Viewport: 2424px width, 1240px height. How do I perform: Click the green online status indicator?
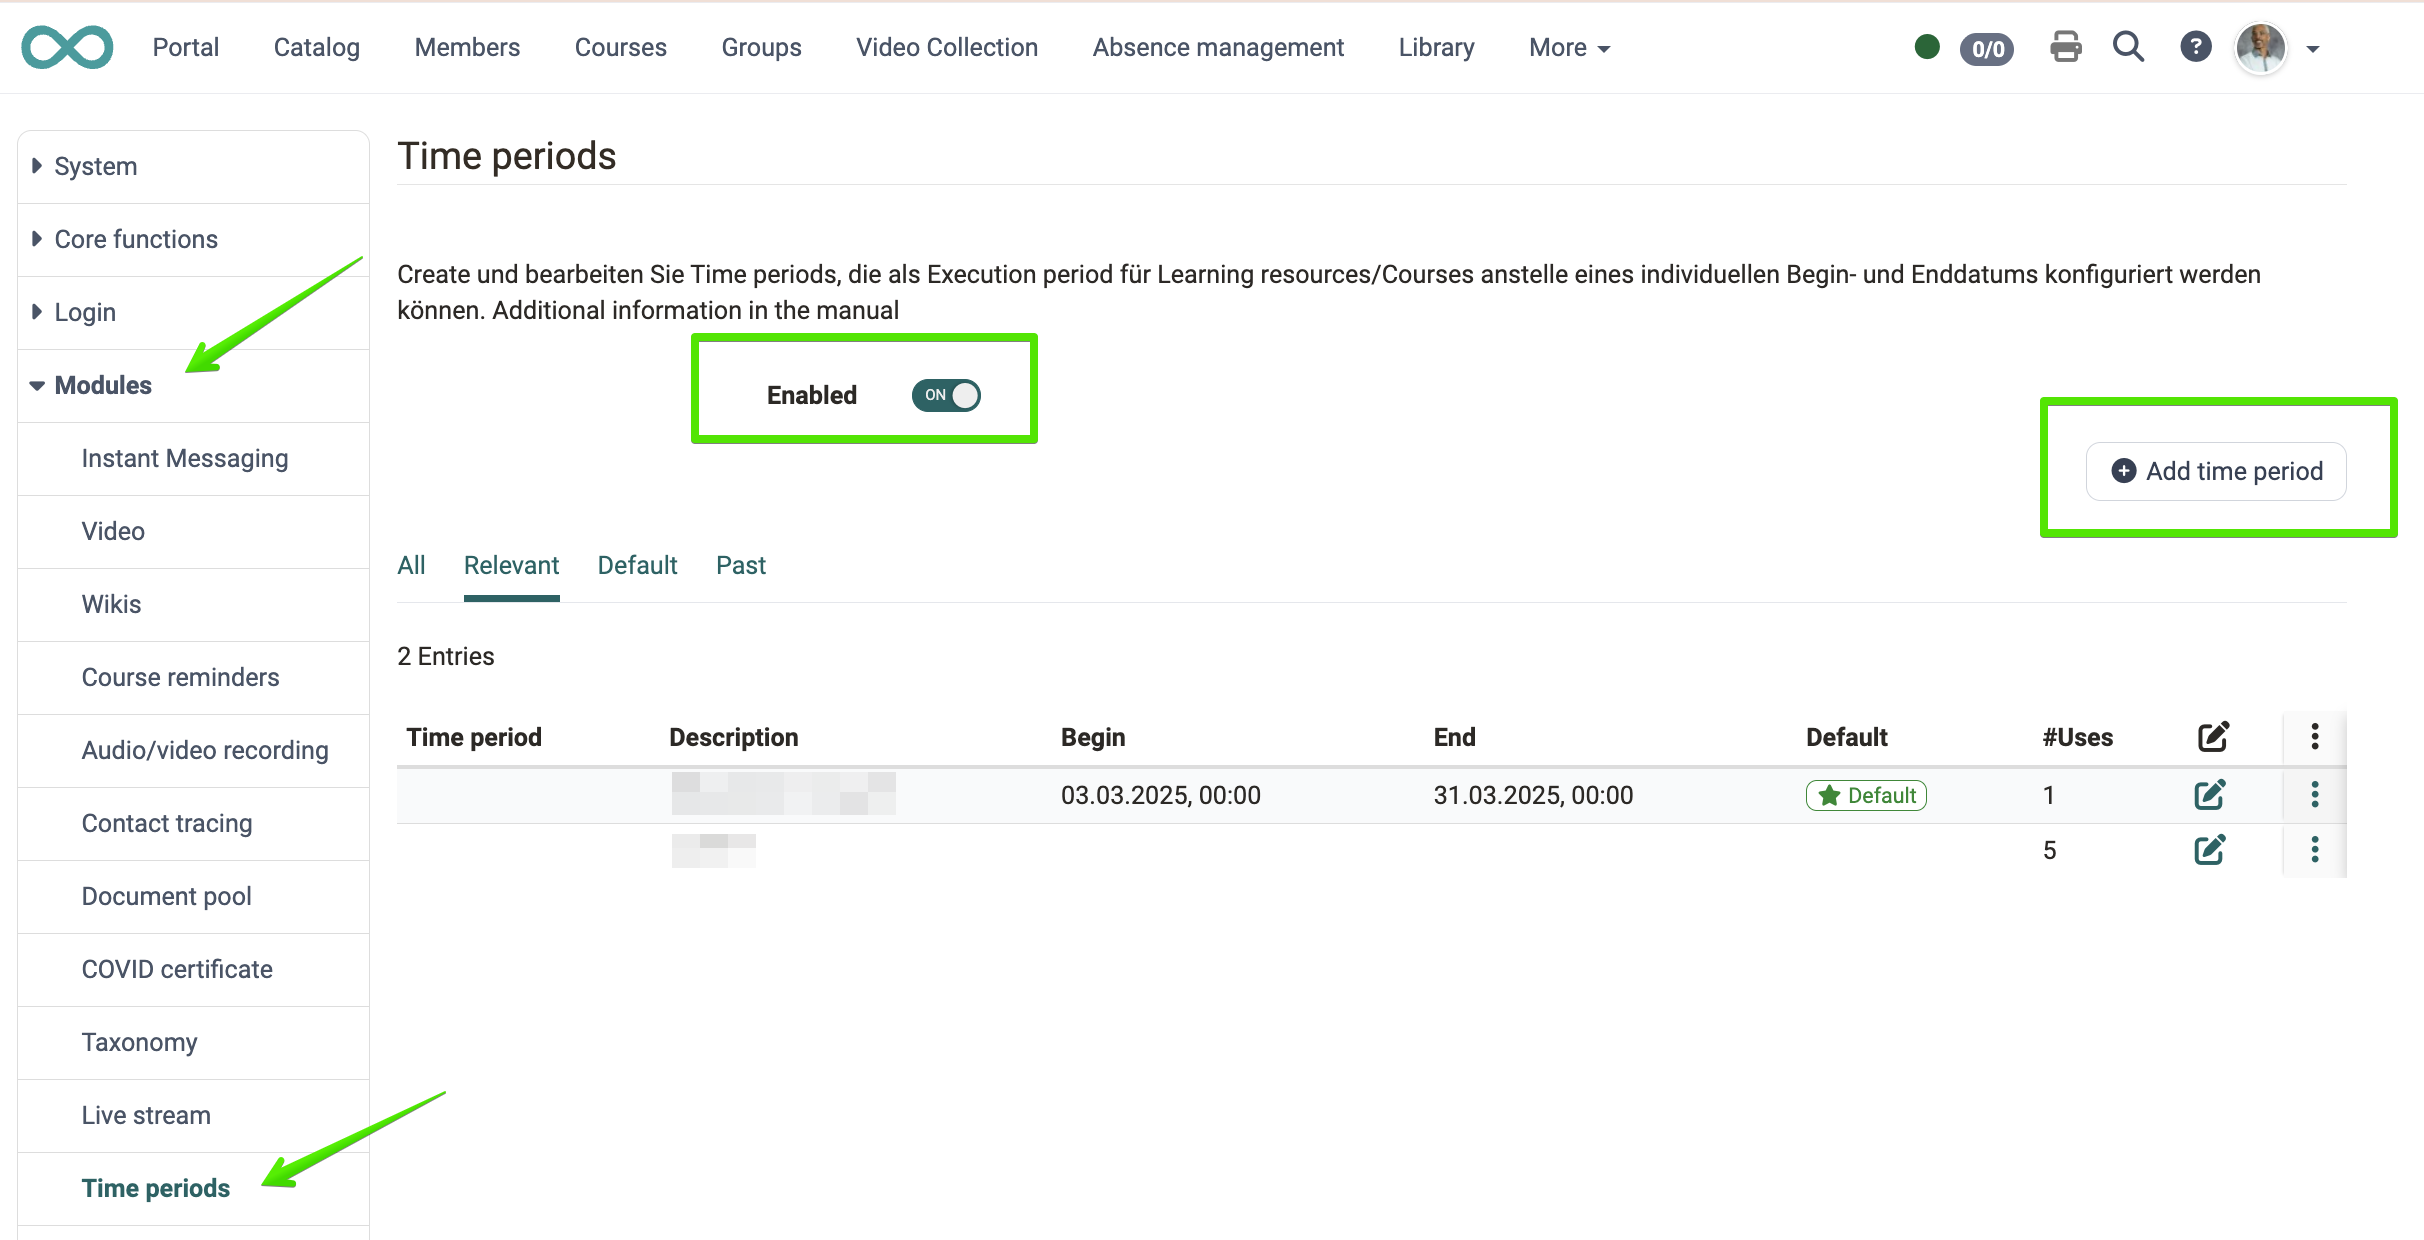click(x=1927, y=47)
